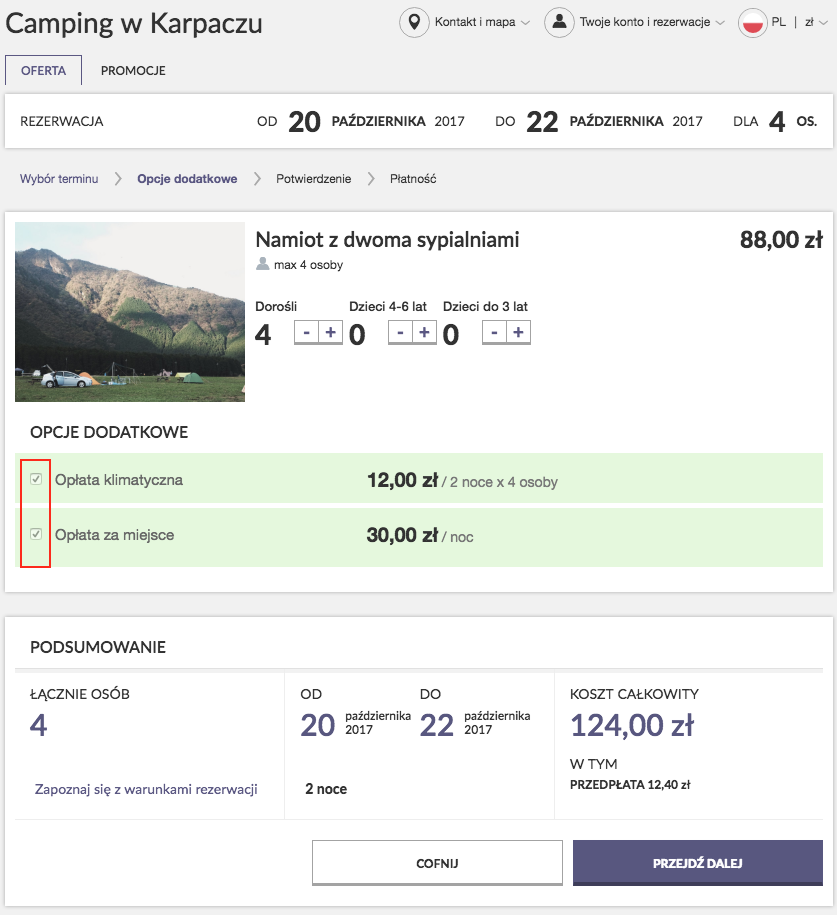This screenshot has height=915, width=837.
Task: Add one child aged 4-6 with plus
Action: 424,333
